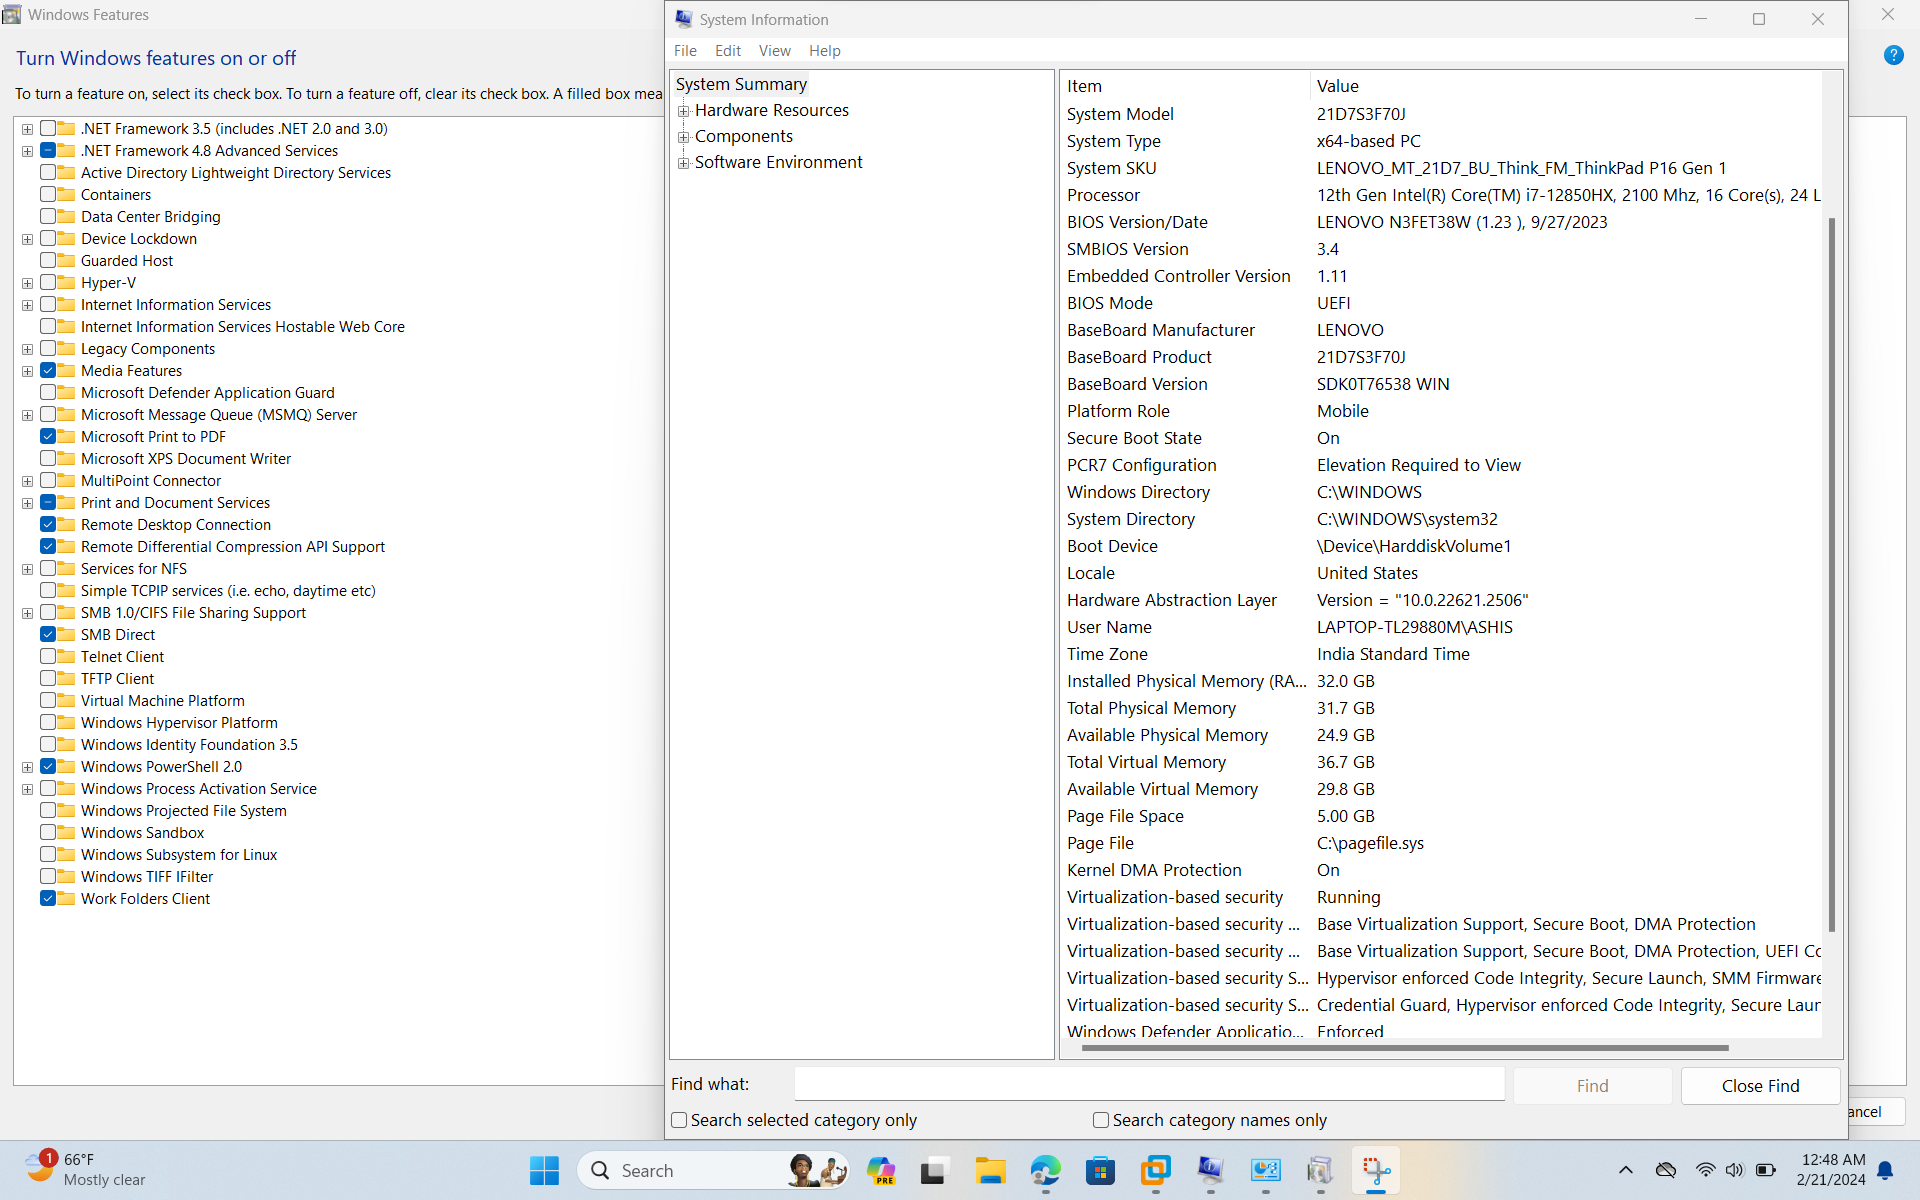Toggle Search selected category only

(679, 1120)
